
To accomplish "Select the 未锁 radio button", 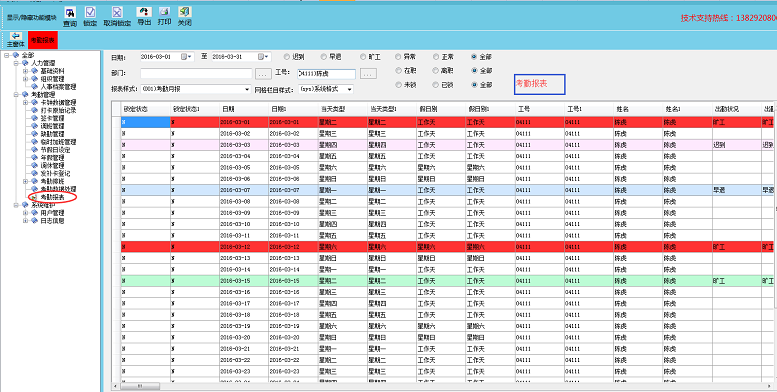I will click(x=398, y=85).
